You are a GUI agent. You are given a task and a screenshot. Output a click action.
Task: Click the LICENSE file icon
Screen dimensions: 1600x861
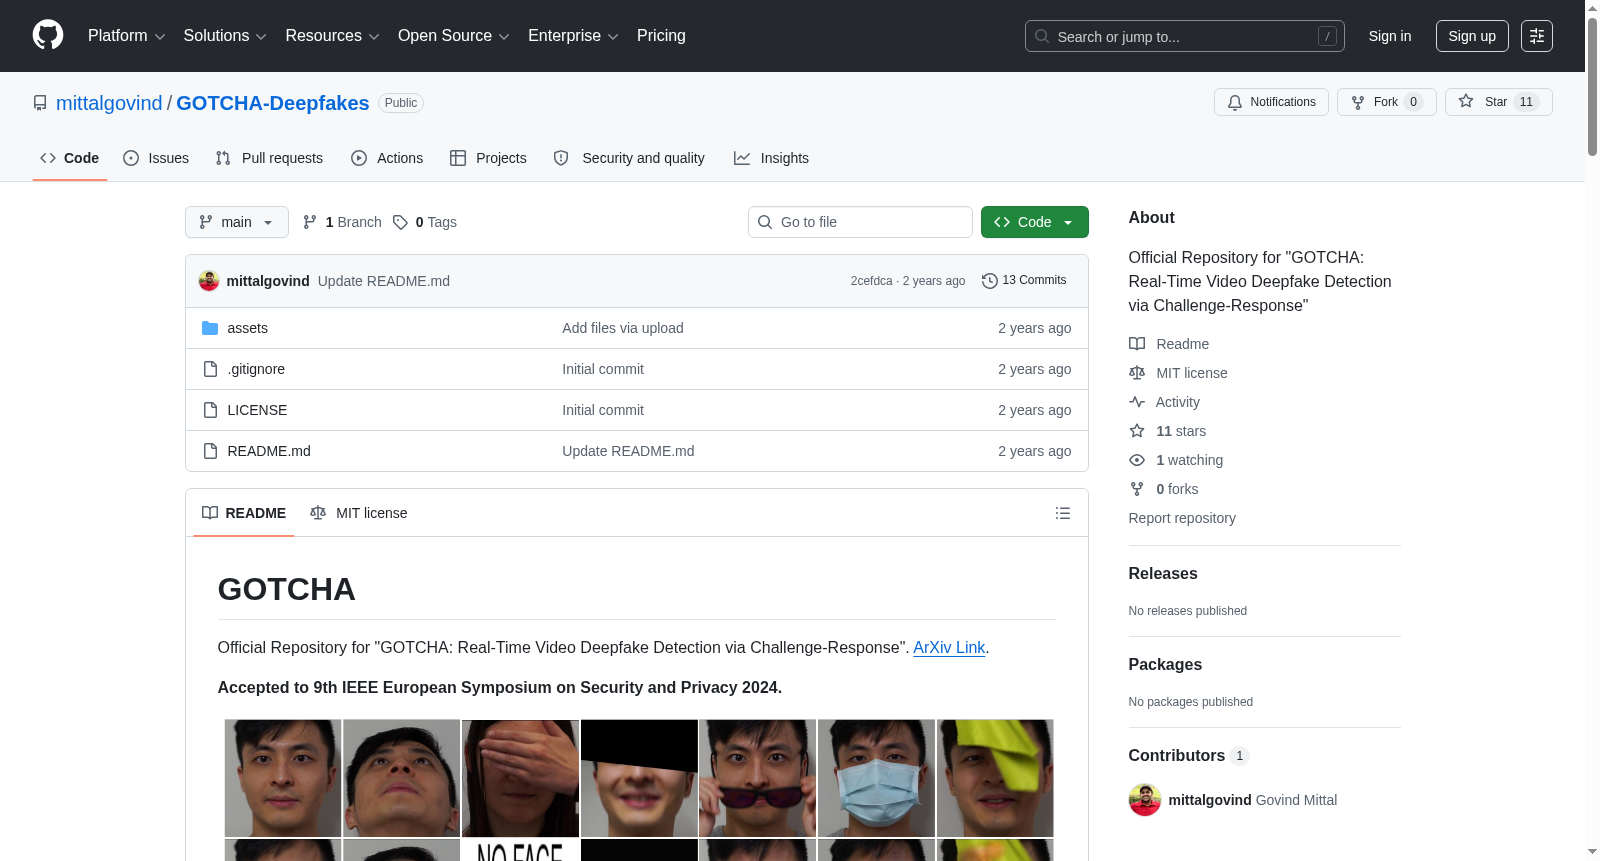[210, 410]
